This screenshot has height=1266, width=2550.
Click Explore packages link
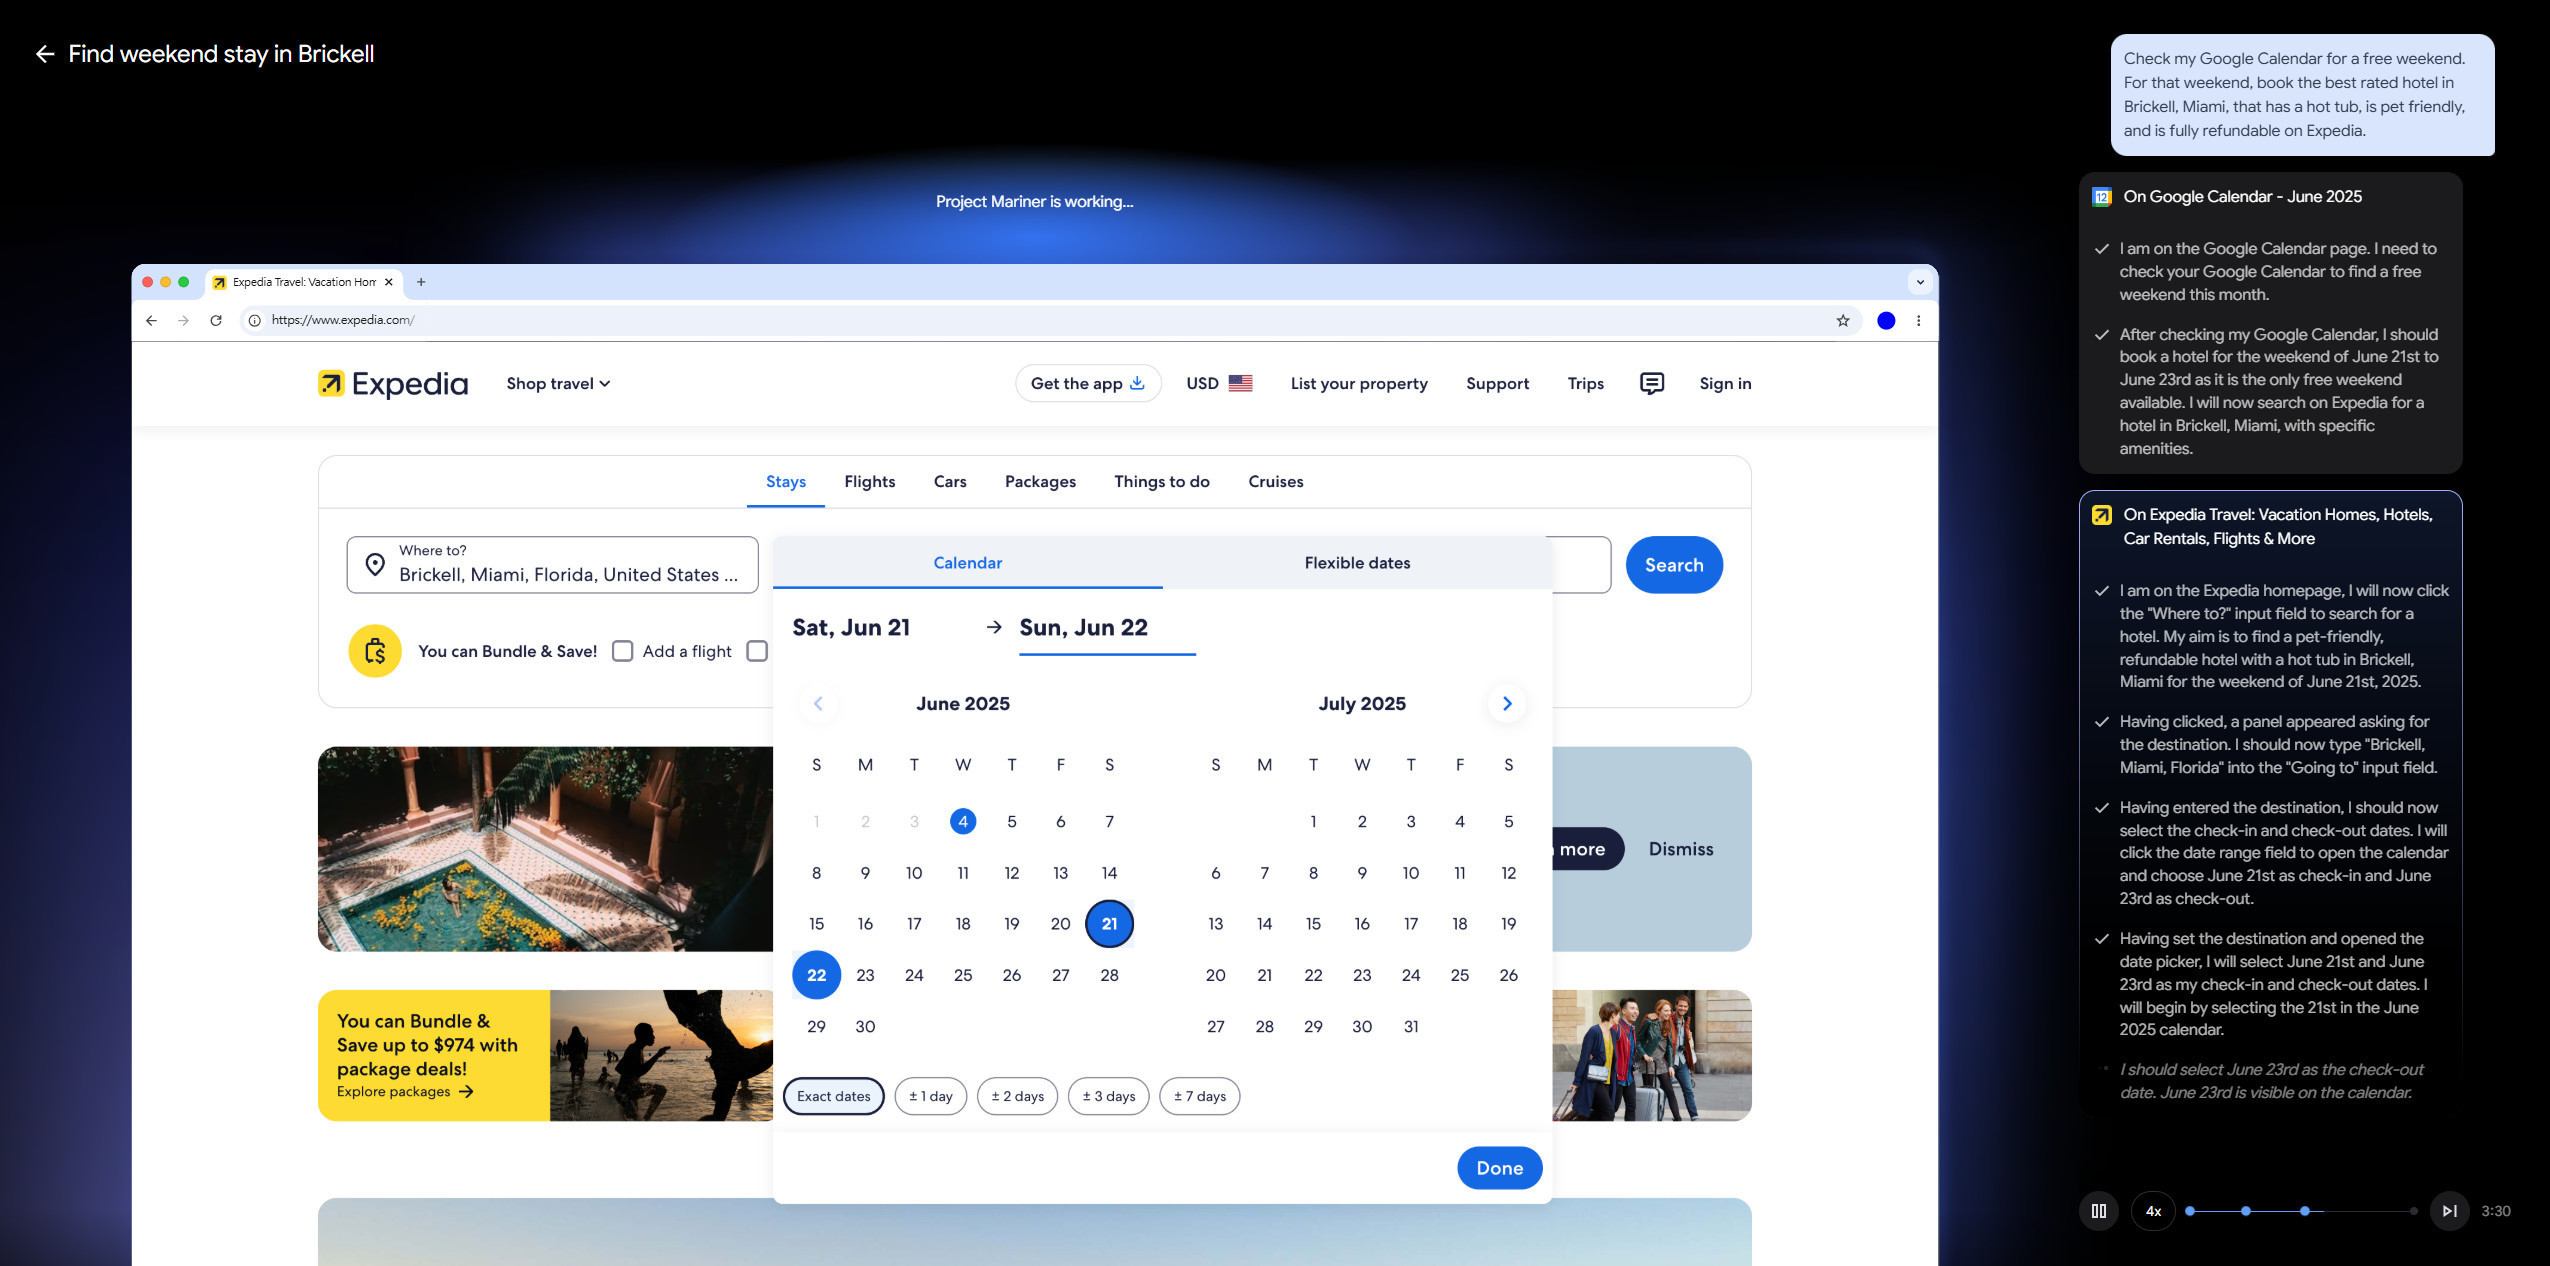point(405,1092)
